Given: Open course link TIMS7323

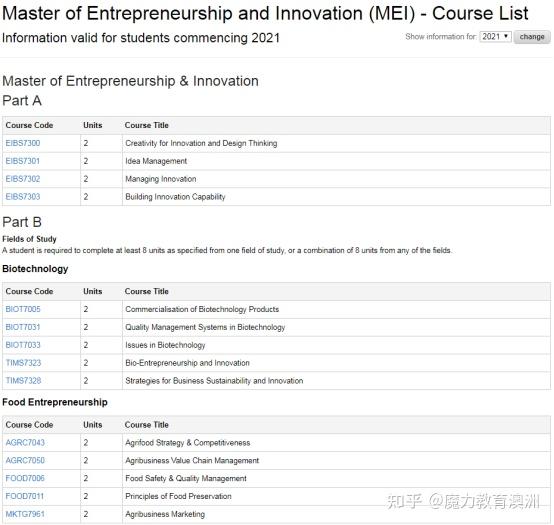Looking at the screenshot, I should coord(23,363).
